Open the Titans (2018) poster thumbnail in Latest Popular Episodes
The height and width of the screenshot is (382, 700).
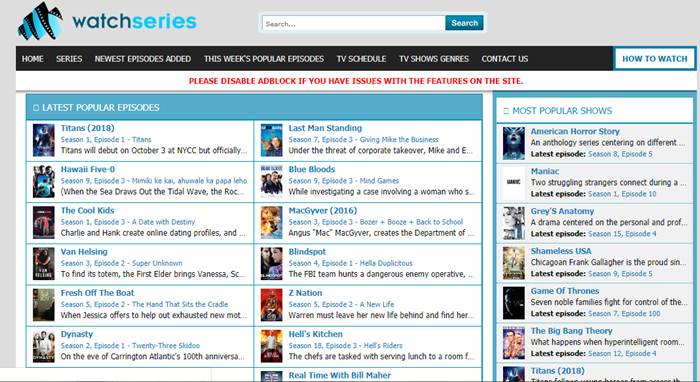pos(44,140)
